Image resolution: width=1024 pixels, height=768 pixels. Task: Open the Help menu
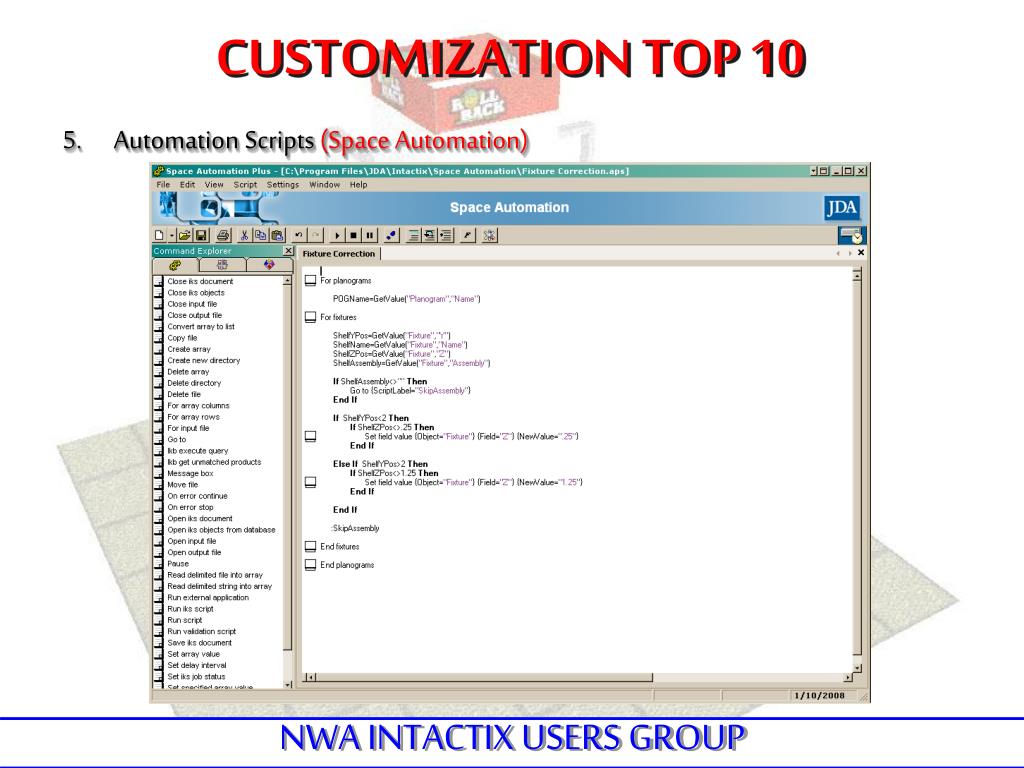pos(359,185)
